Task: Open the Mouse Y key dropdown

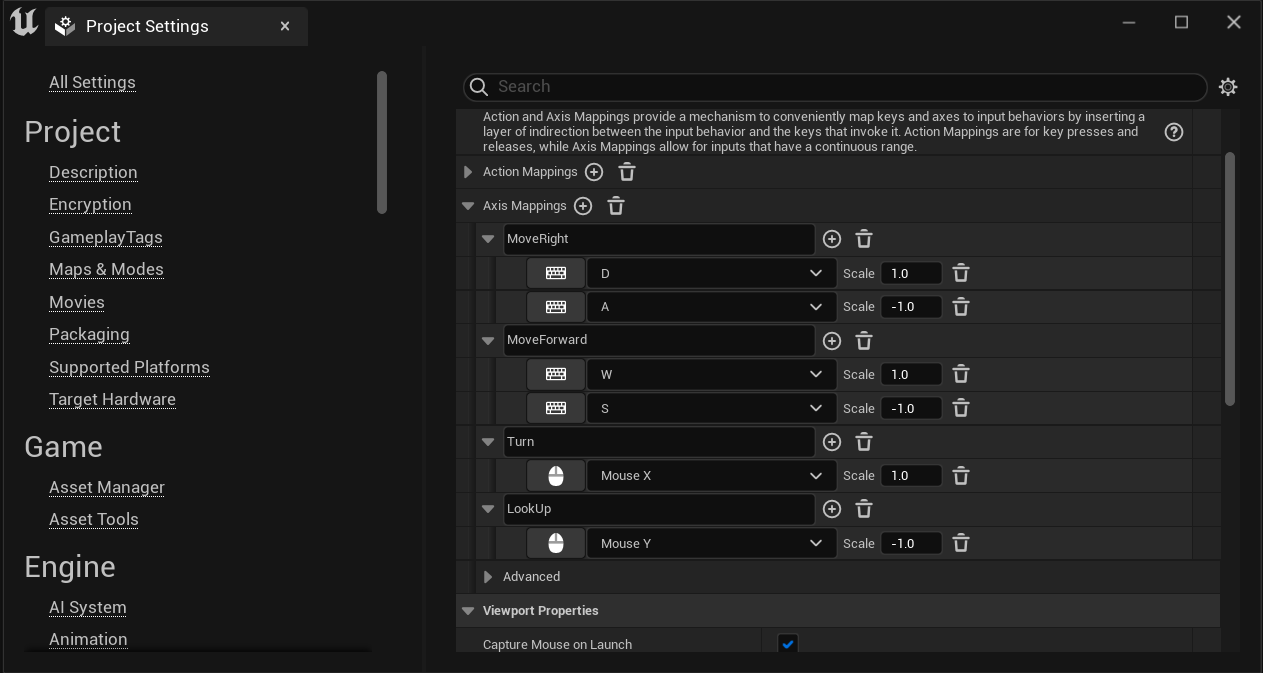Action: click(711, 544)
